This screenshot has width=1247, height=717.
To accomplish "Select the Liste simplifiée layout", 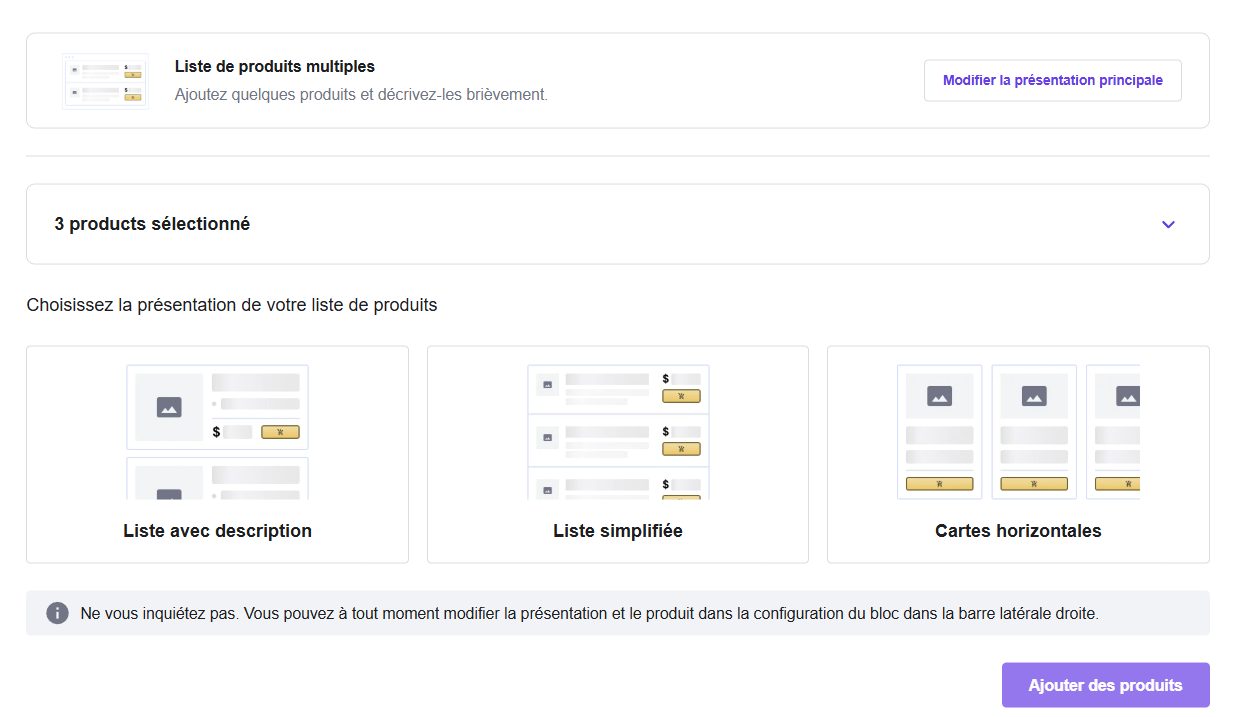I will pyautogui.click(x=617, y=455).
